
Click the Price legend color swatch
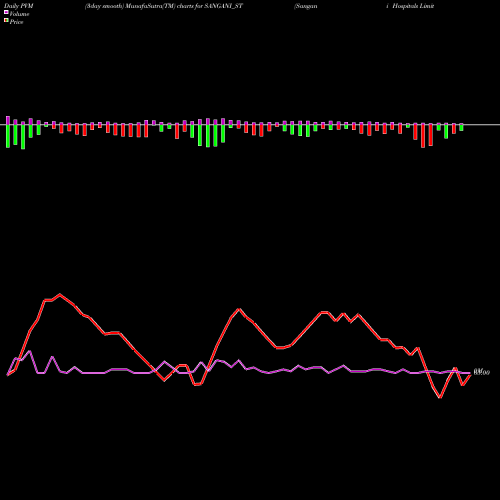6,20
